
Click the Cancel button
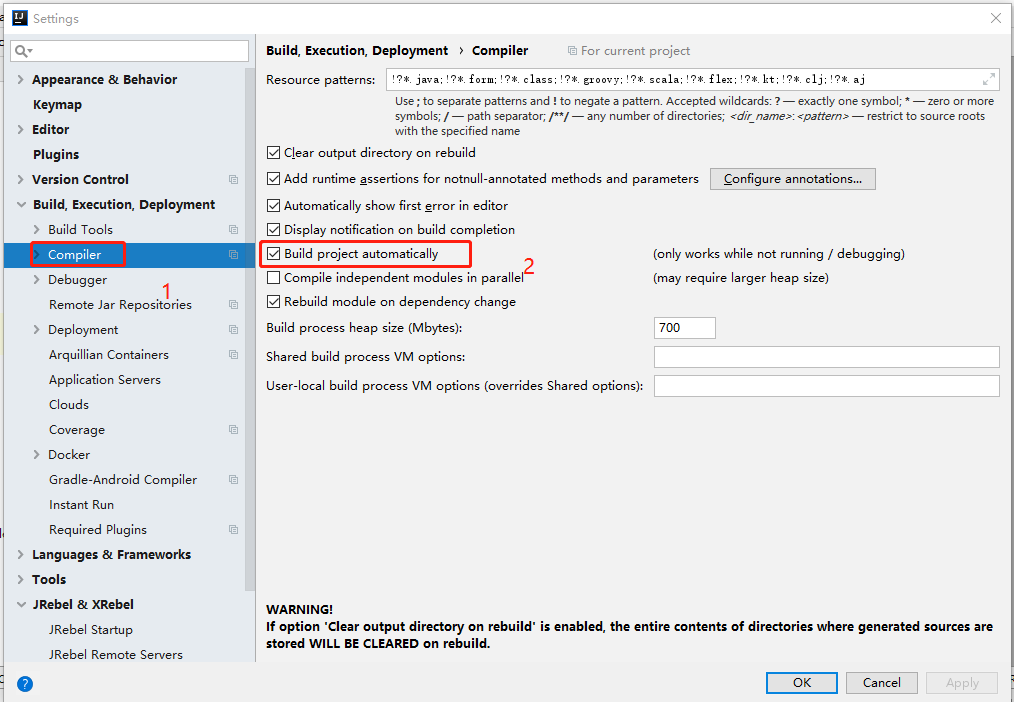(x=881, y=683)
